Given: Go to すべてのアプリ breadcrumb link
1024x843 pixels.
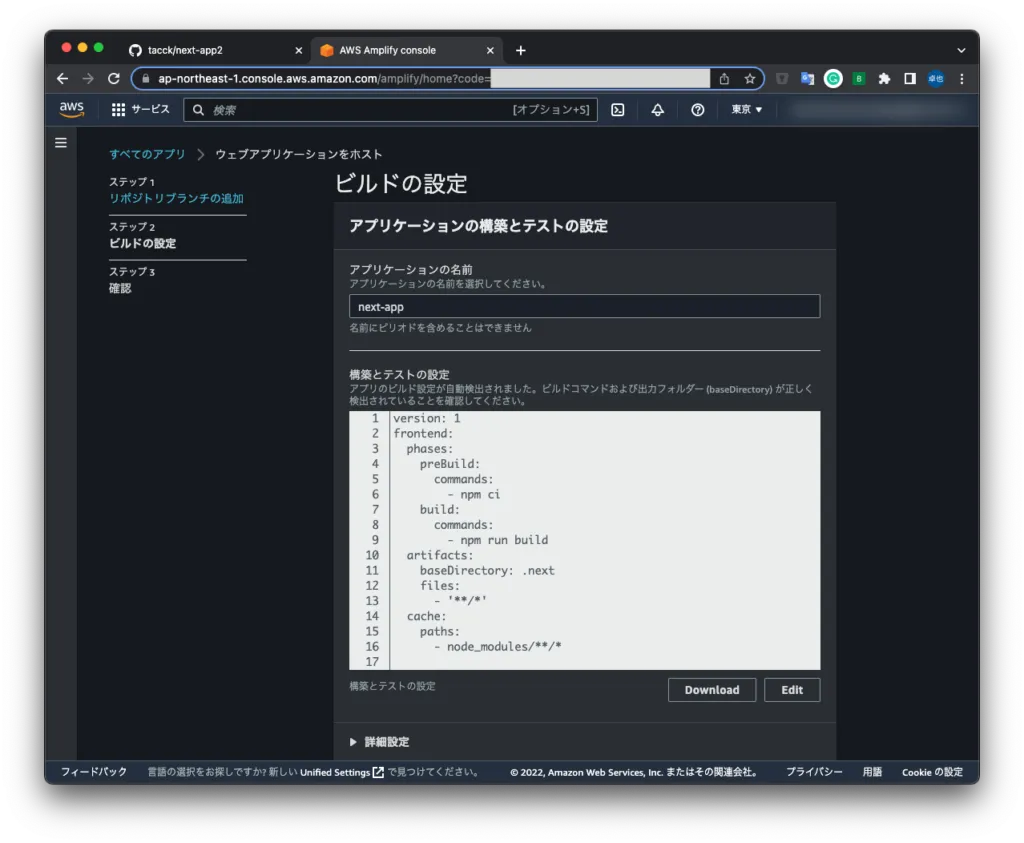Looking at the screenshot, I should point(147,154).
